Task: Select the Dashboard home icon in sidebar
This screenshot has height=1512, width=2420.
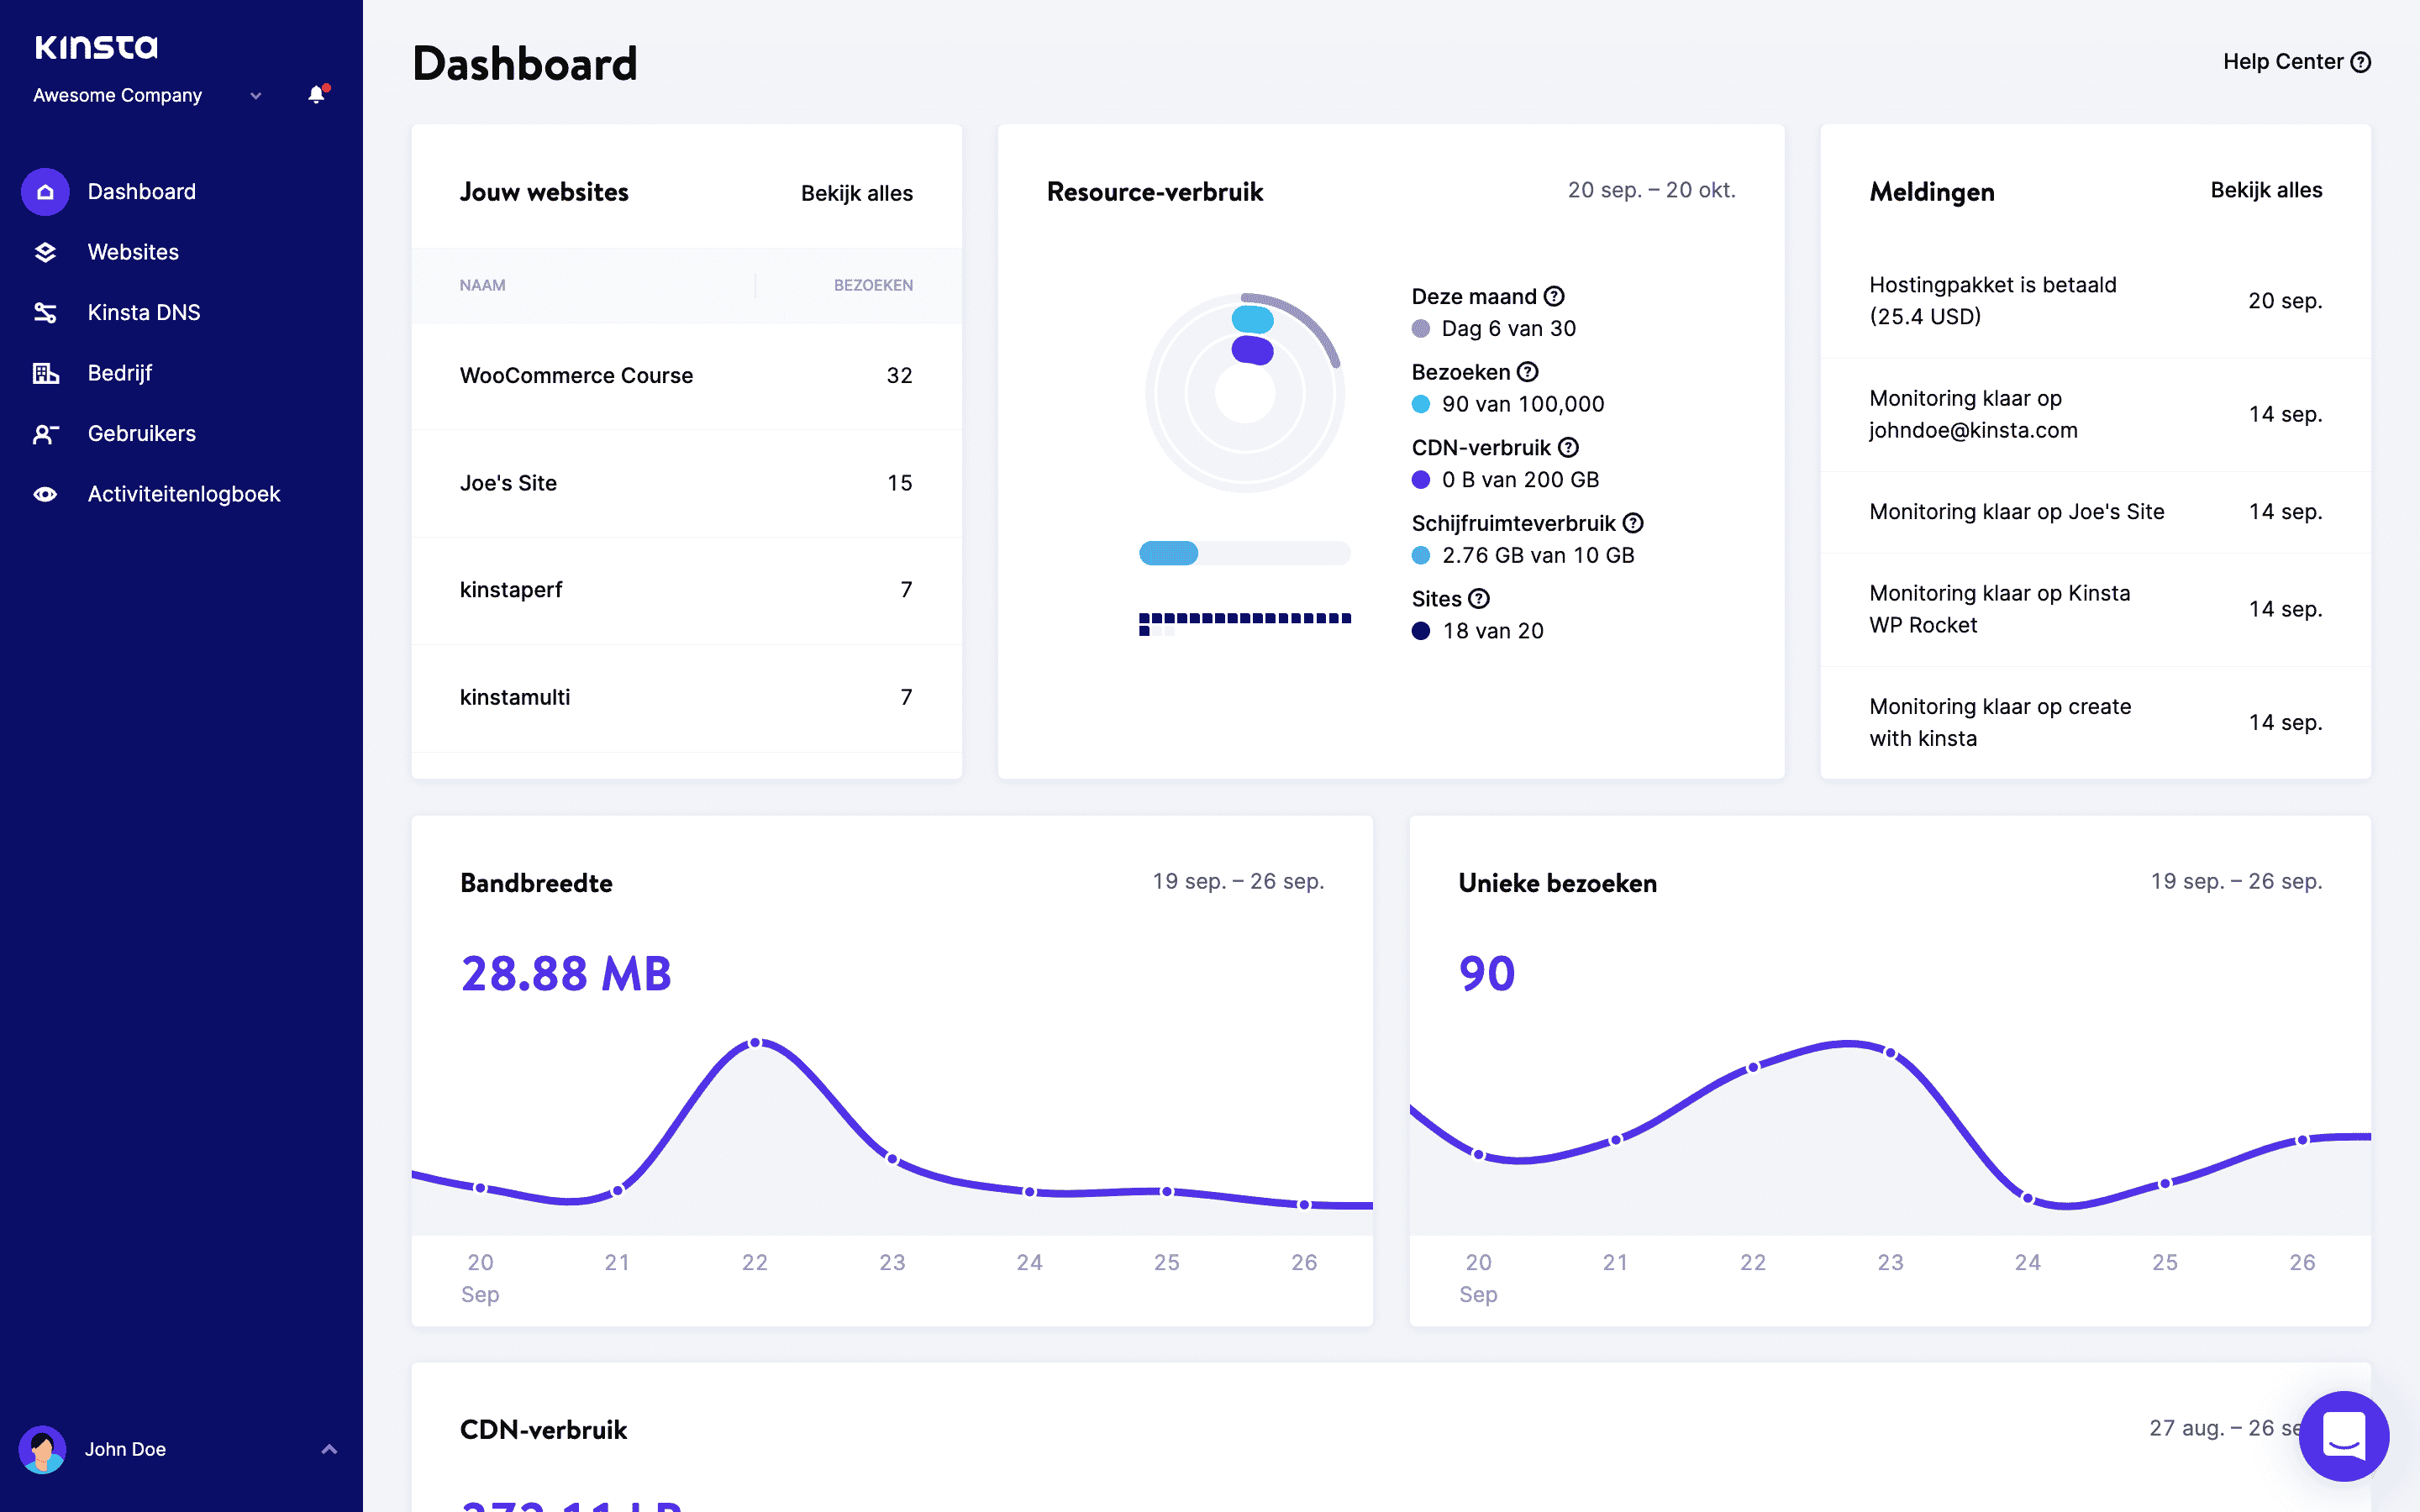Action: (44, 191)
